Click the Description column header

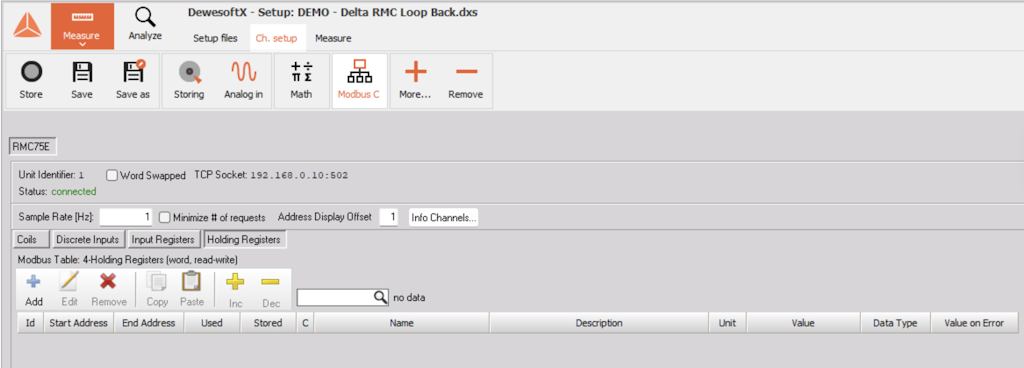(x=599, y=323)
